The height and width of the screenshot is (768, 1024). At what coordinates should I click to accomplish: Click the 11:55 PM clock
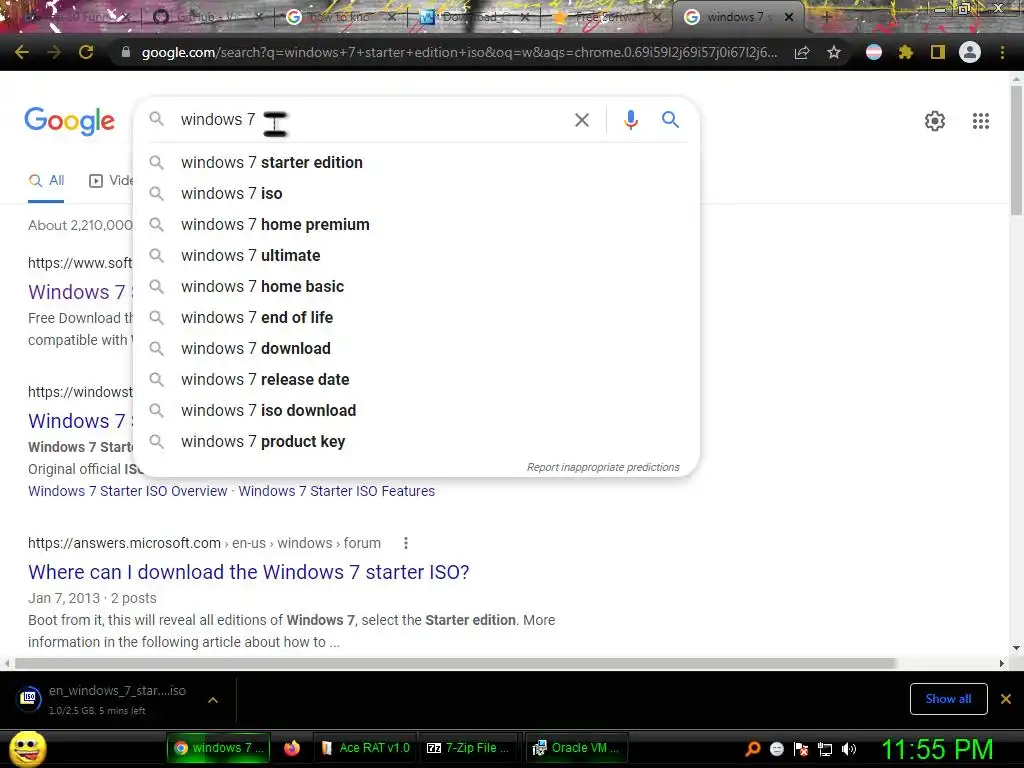937,749
